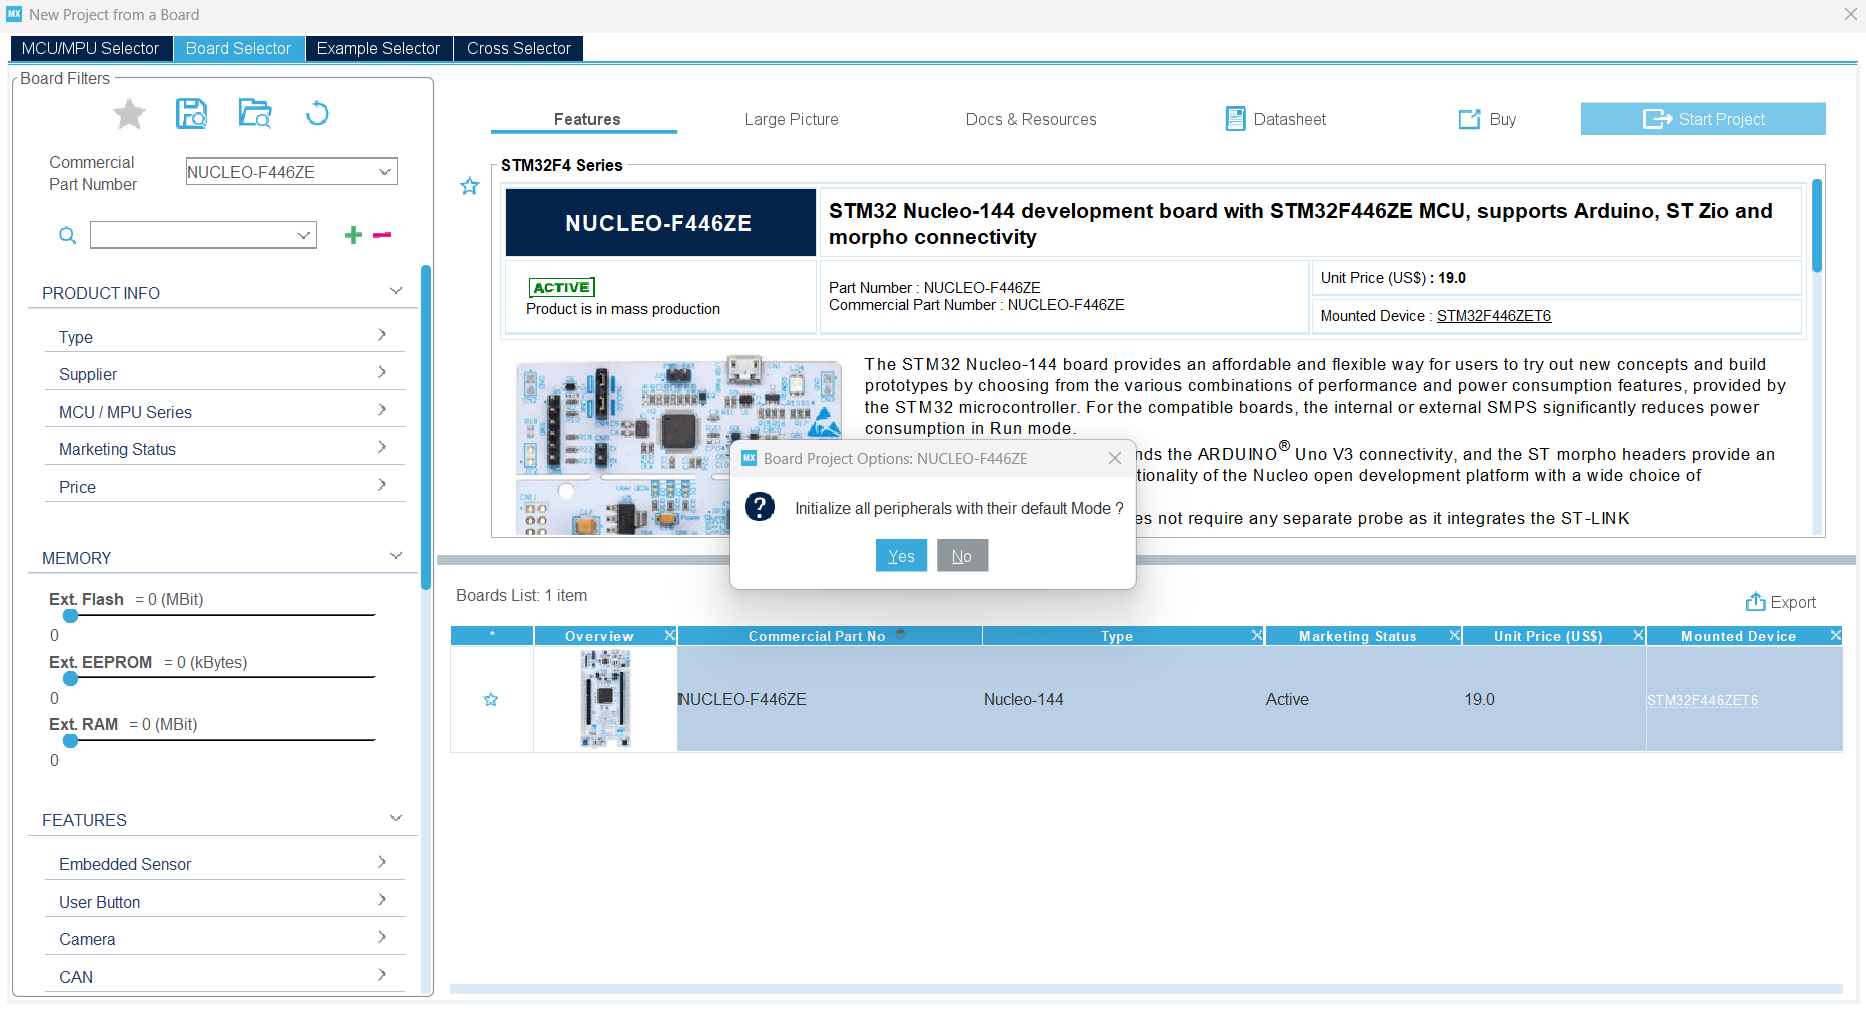Screen dimensions: 1866x1015
Task: Click the save search filter icon
Action: [191, 114]
